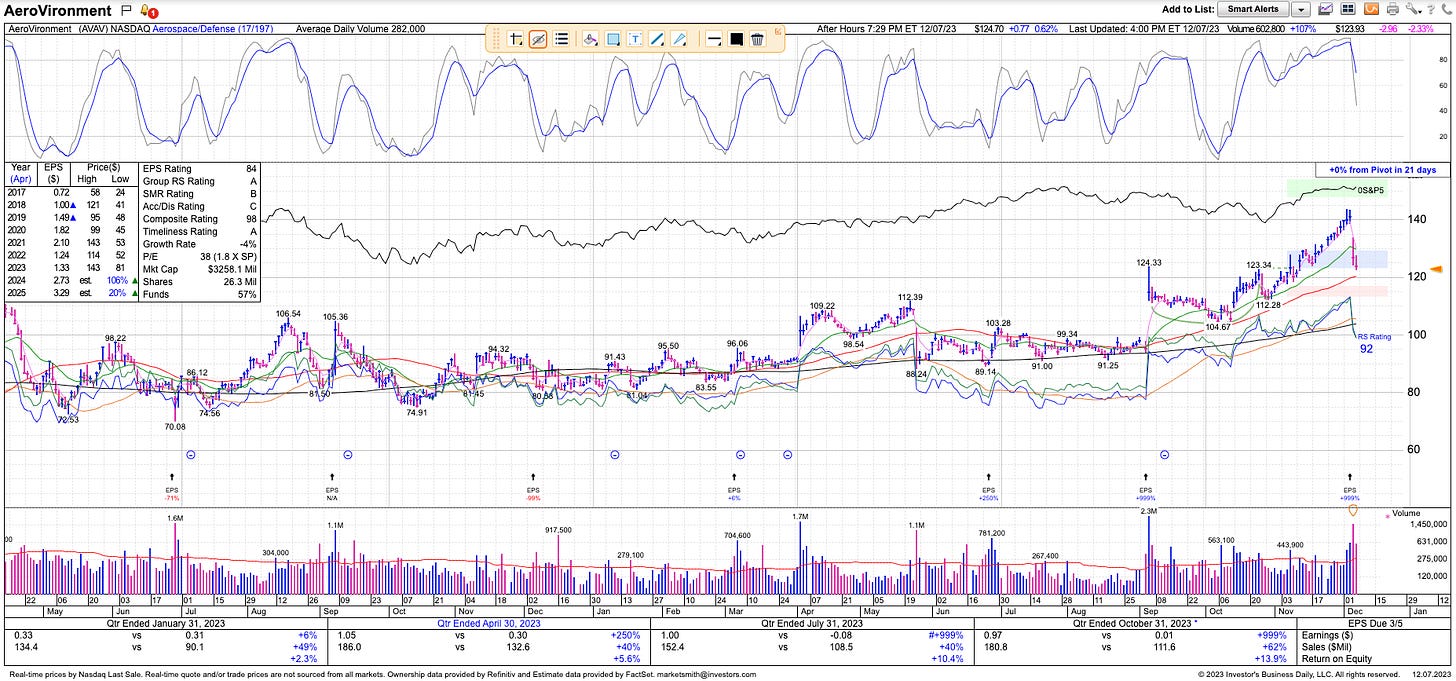Click the orange marker above the volume bars
1456x681 pixels.
pos(1352,511)
